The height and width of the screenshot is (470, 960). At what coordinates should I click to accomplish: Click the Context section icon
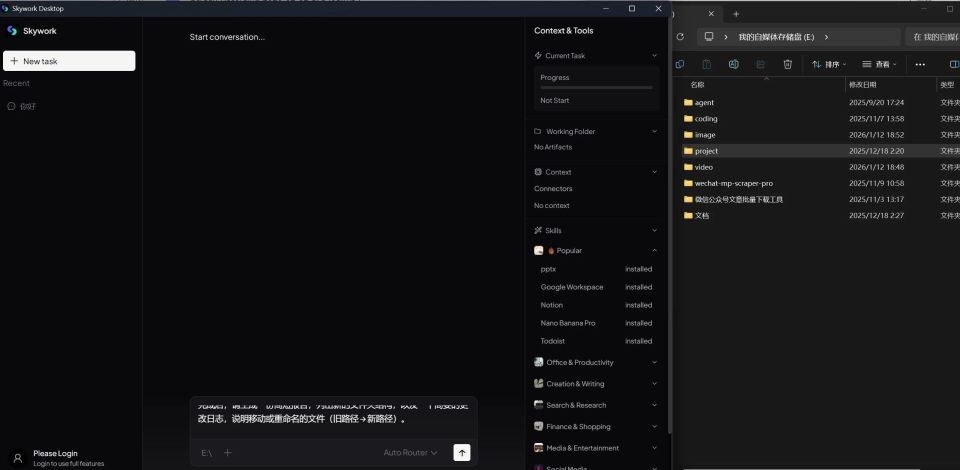tap(538, 172)
